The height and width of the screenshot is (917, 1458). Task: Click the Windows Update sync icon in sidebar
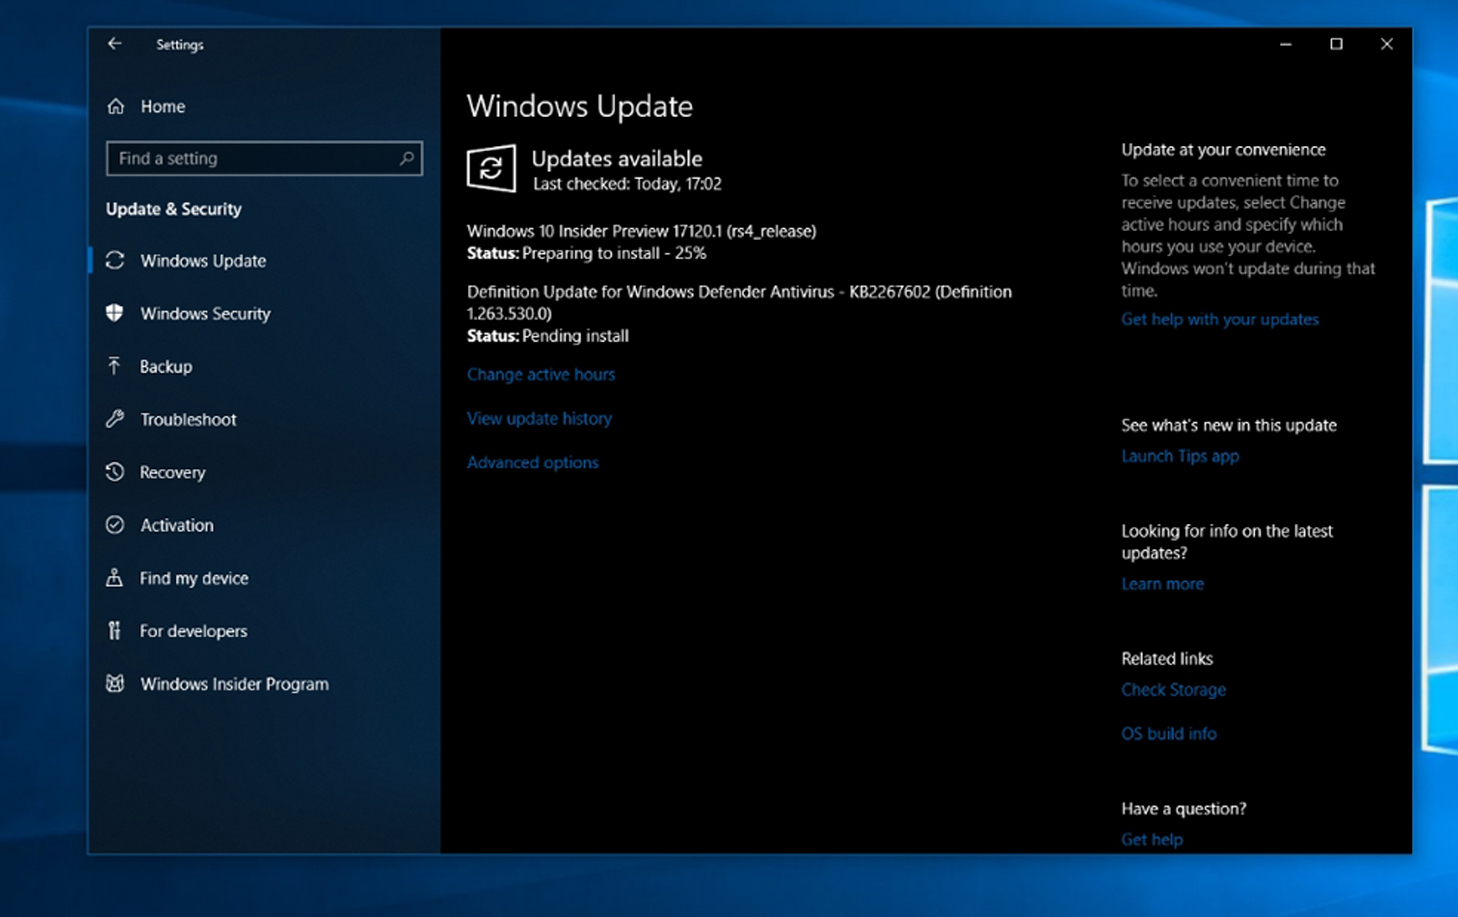click(x=115, y=260)
